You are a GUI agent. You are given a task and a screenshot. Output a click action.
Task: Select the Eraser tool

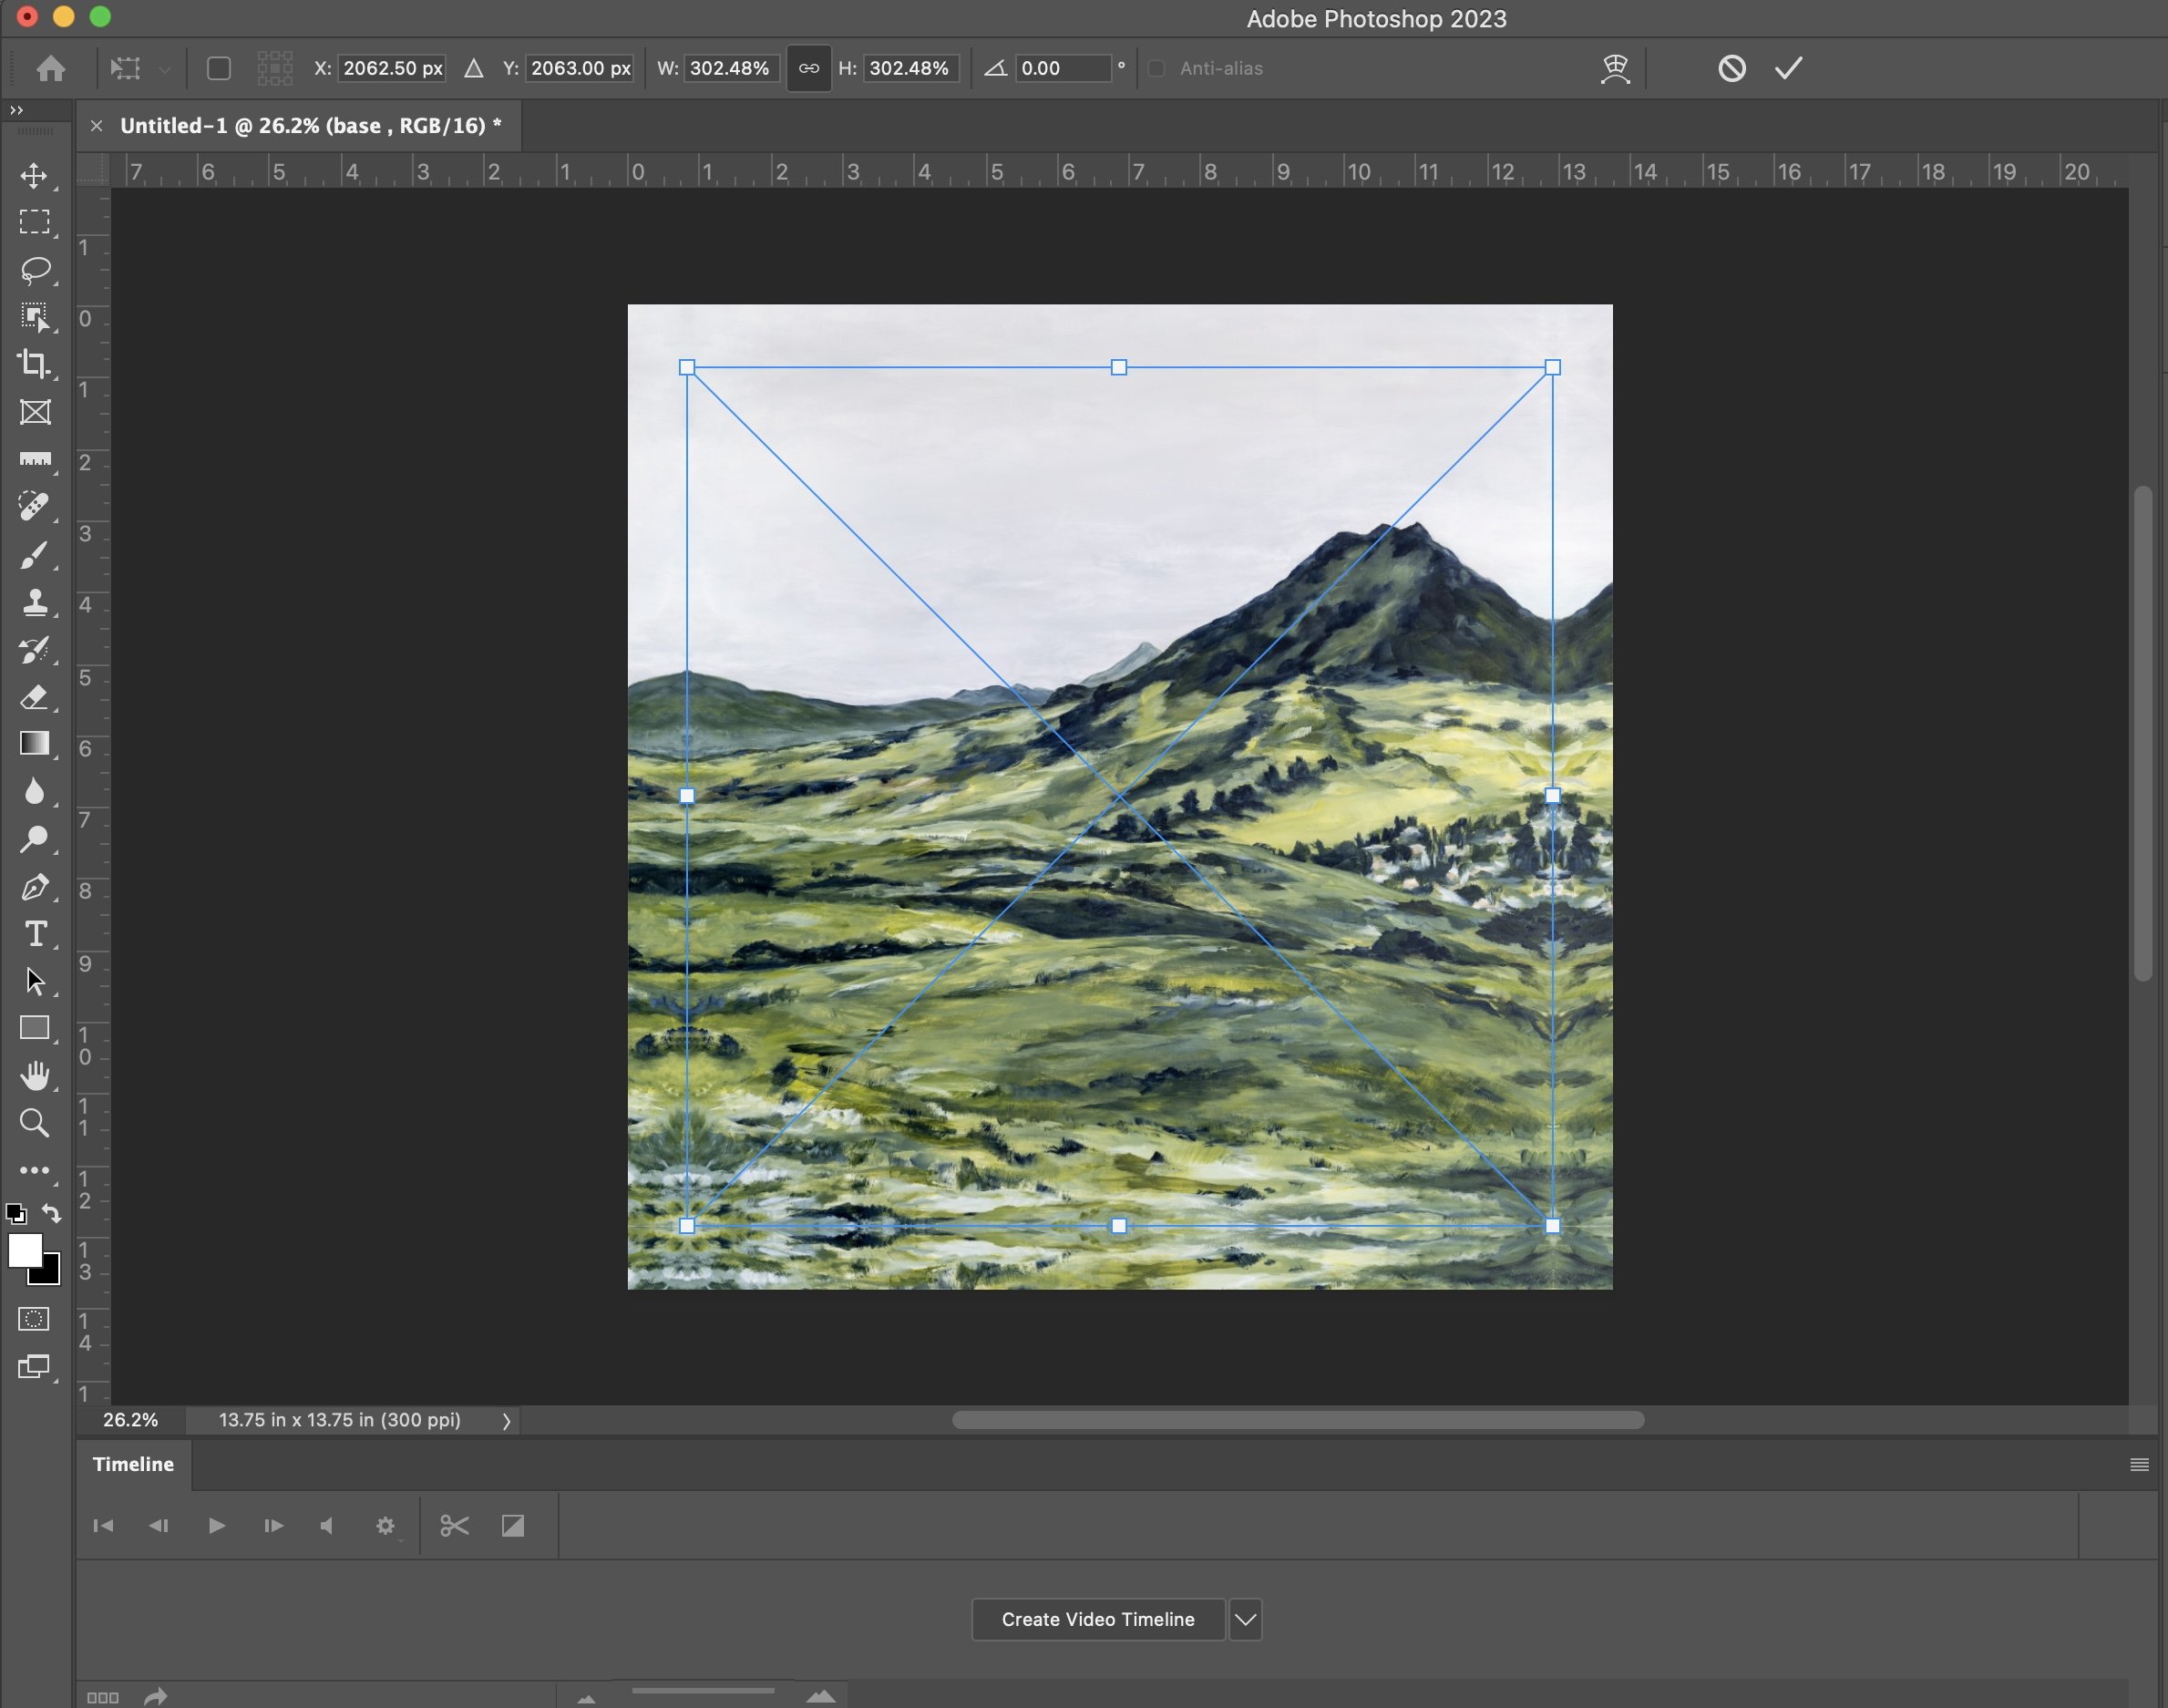click(35, 697)
